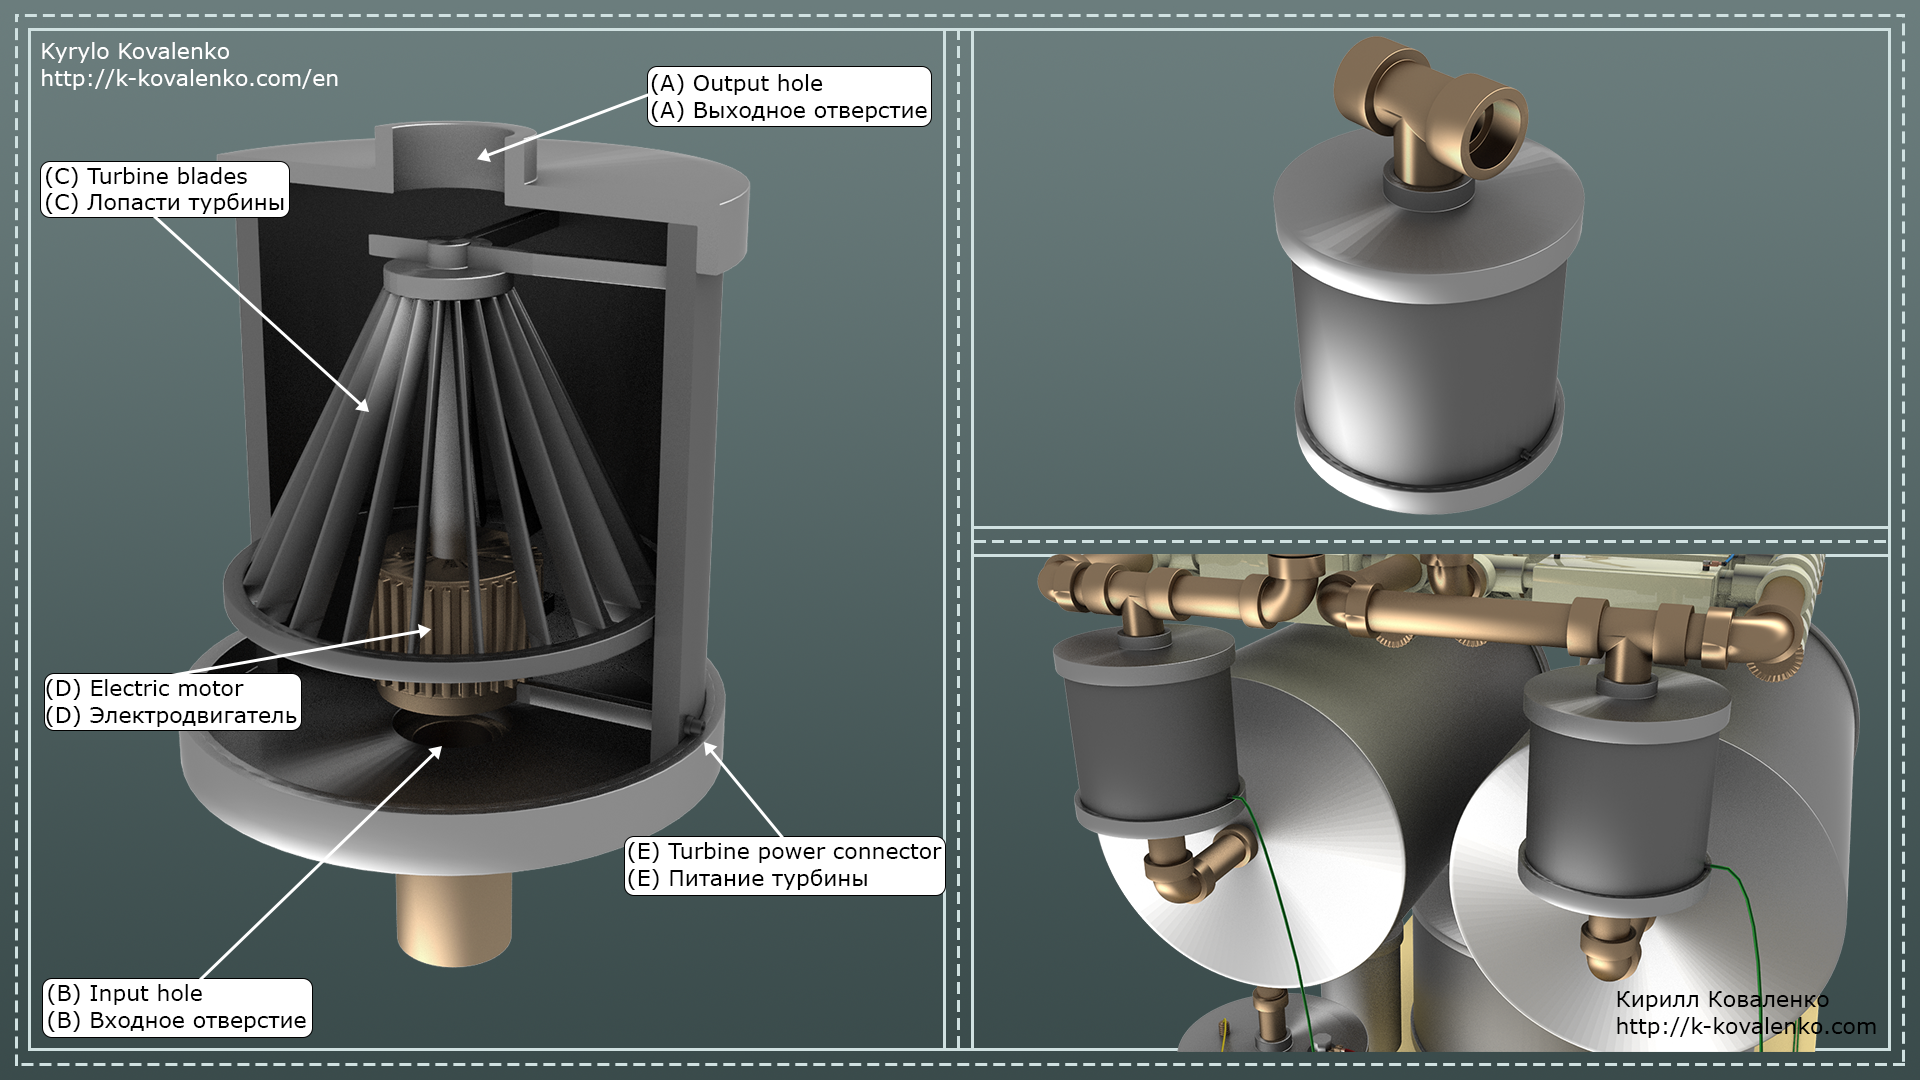Click the Кирилл Коваленко author name
Screen dimensions: 1920x1080
(1722, 999)
